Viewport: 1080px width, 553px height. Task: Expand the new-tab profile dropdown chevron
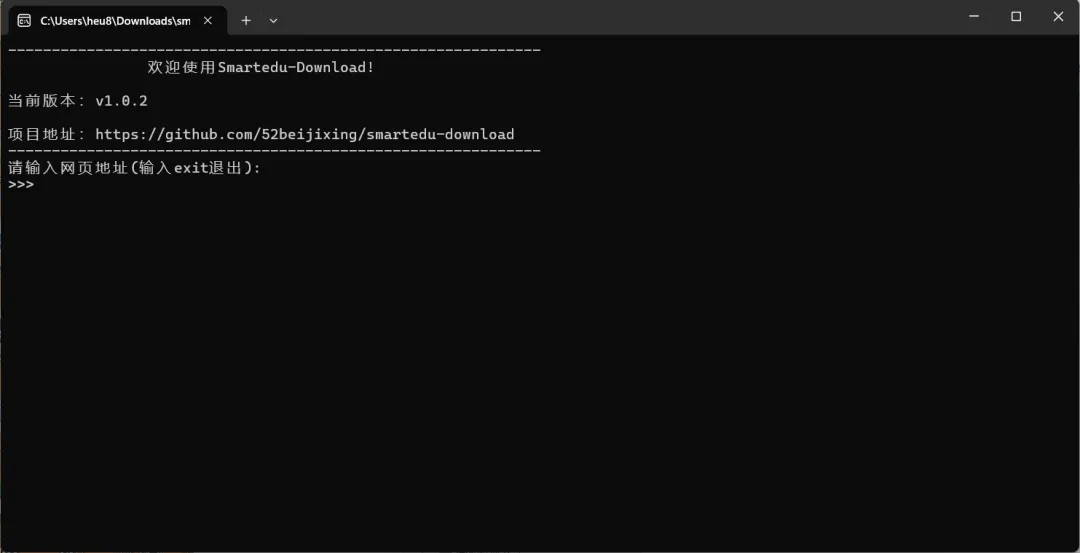tap(273, 21)
